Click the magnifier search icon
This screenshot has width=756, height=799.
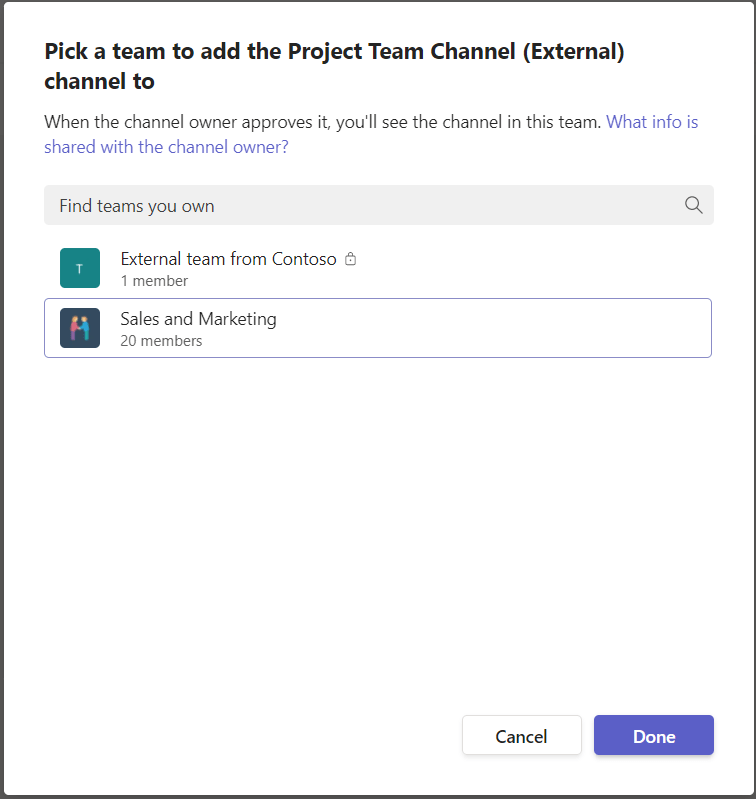tap(693, 205)
